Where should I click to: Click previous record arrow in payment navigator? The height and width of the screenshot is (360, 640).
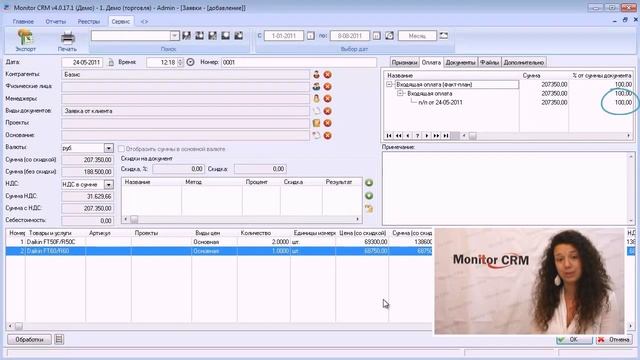[408, 136]
